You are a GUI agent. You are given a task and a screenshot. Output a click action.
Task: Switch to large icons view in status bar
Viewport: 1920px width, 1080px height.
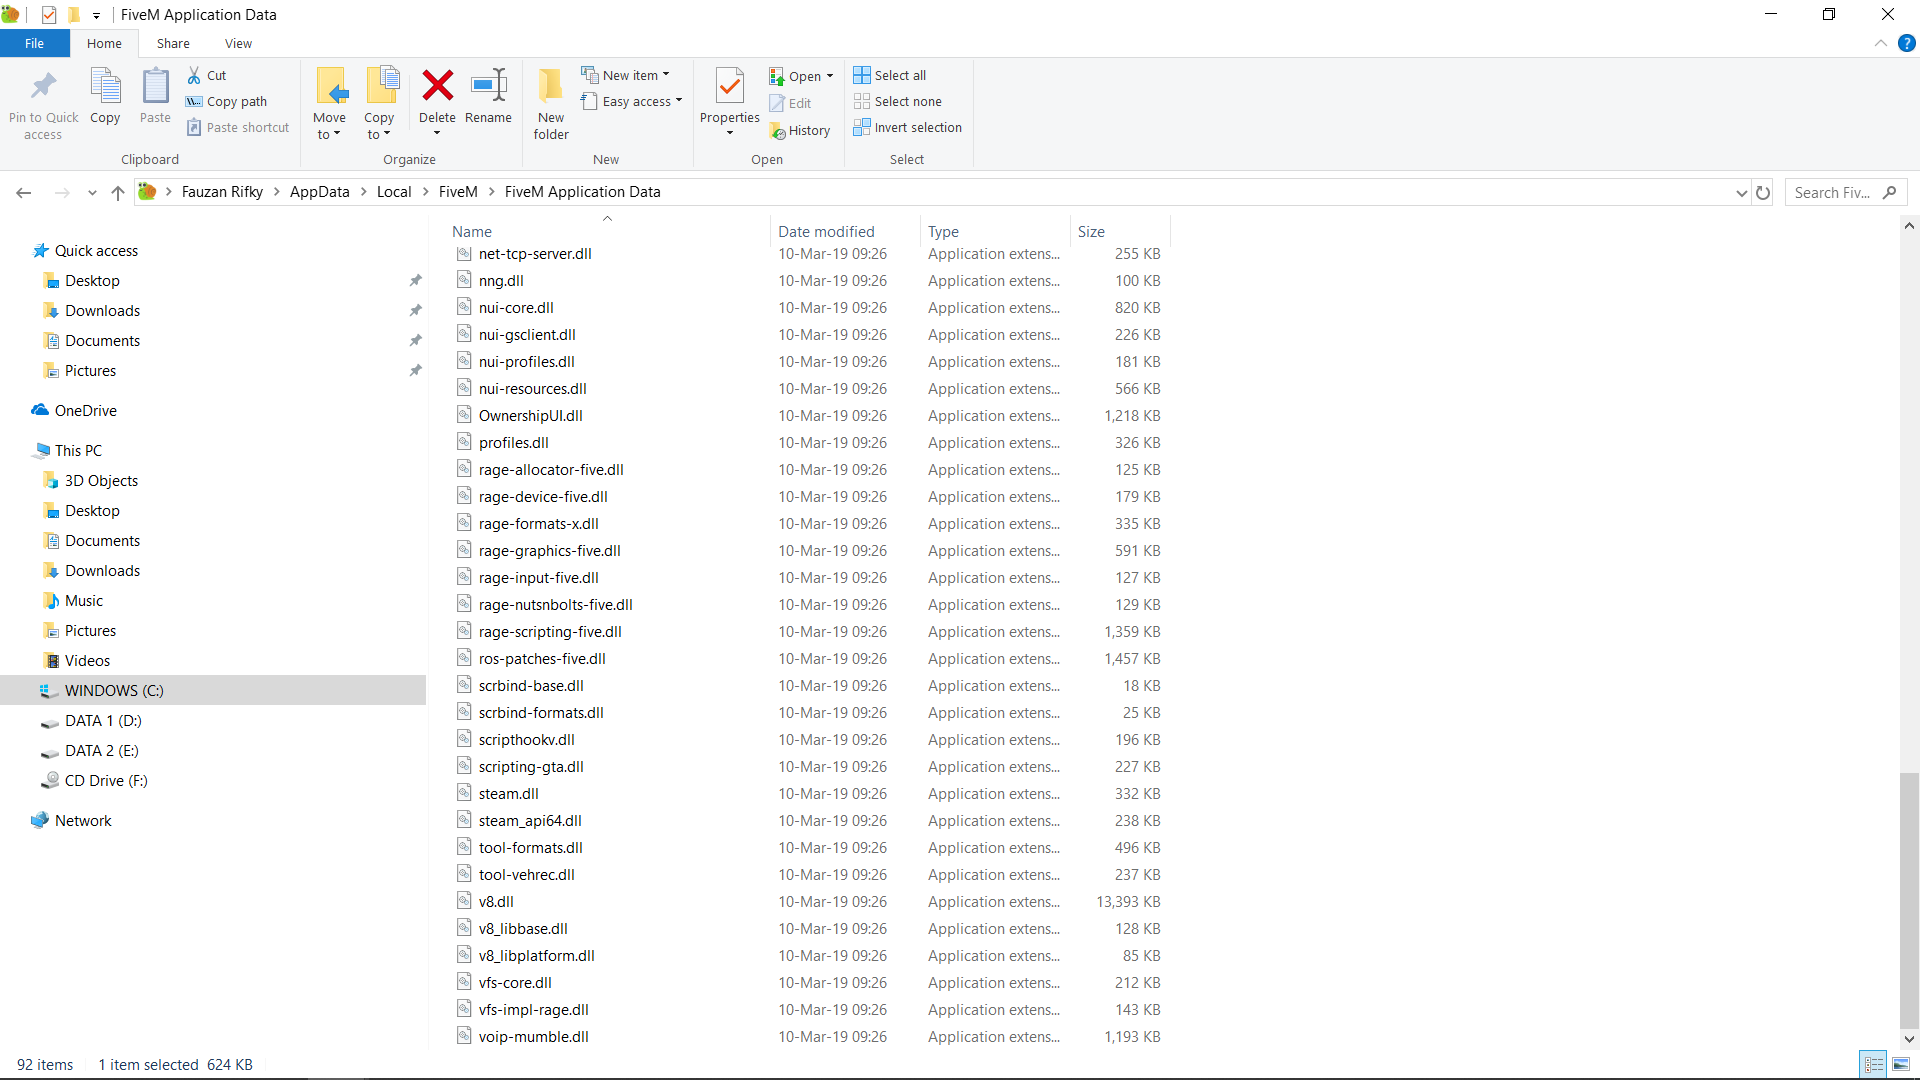tap(1901, 1064)
